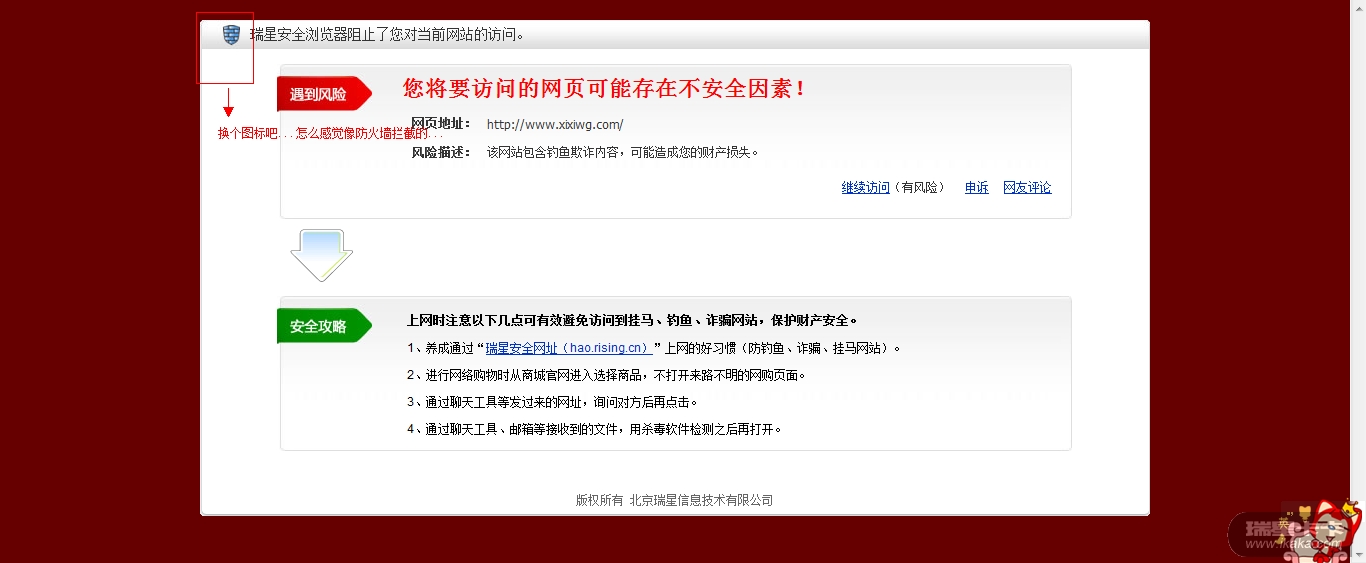Click the heading 您将要访问的网页可能存在不安全因素
The height and width of the screenshot is (563, 1366).
604,88
